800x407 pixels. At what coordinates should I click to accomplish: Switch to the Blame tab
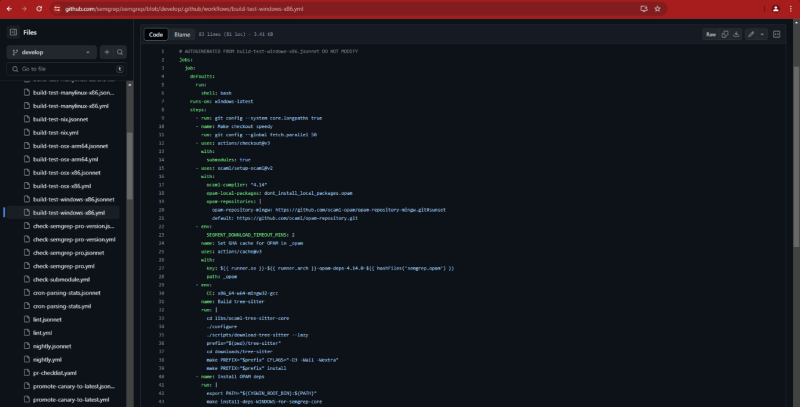coord(182,34)
